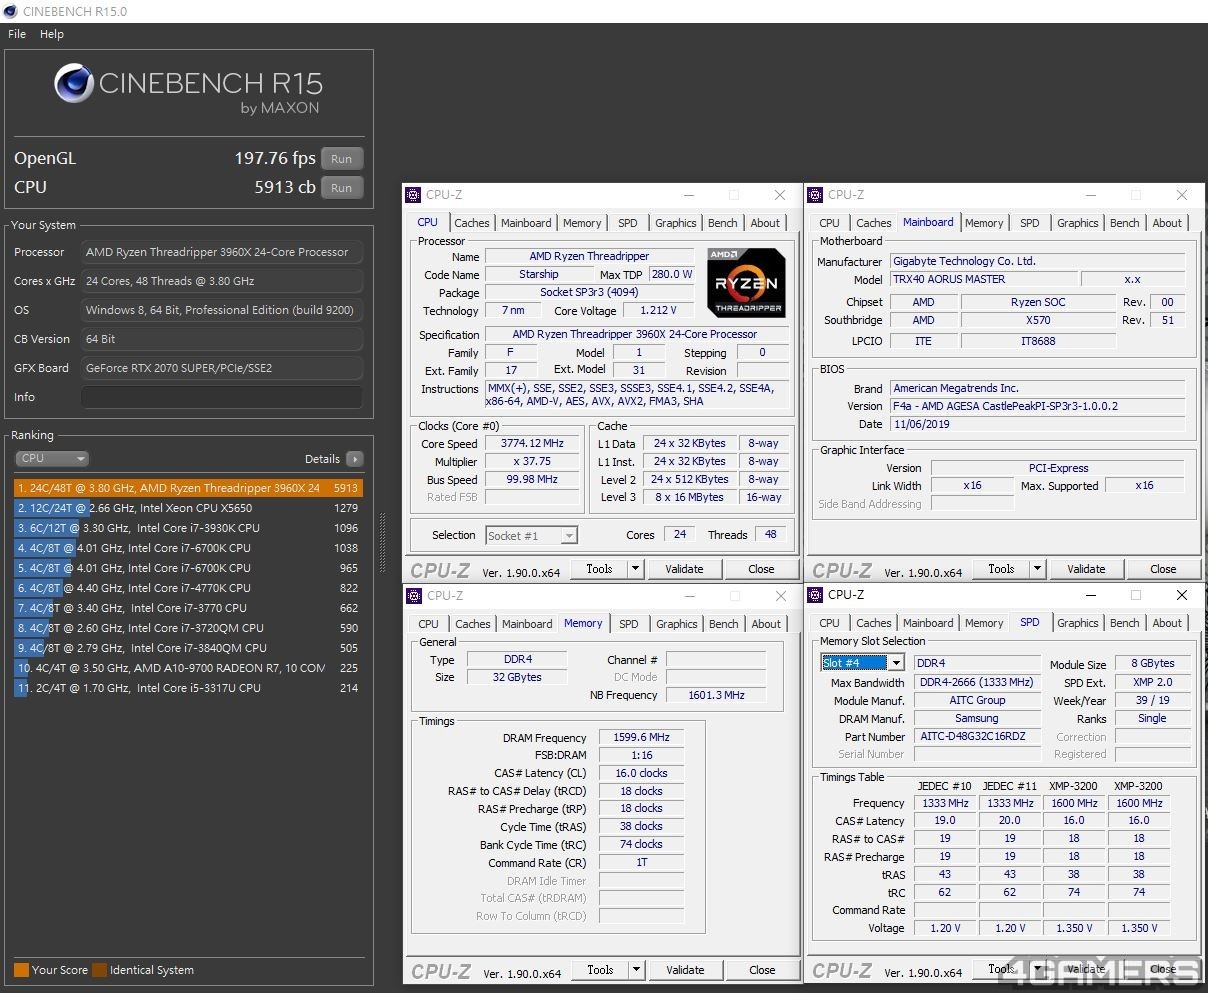
Task: Run the CPU benchmark
Action: [342, 188]
